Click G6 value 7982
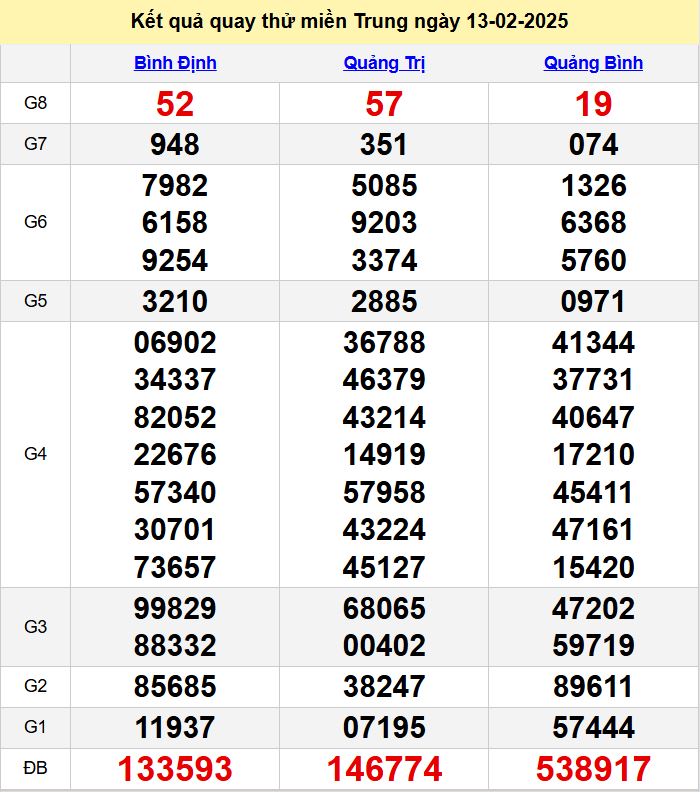700x792 pixels. 175,185
